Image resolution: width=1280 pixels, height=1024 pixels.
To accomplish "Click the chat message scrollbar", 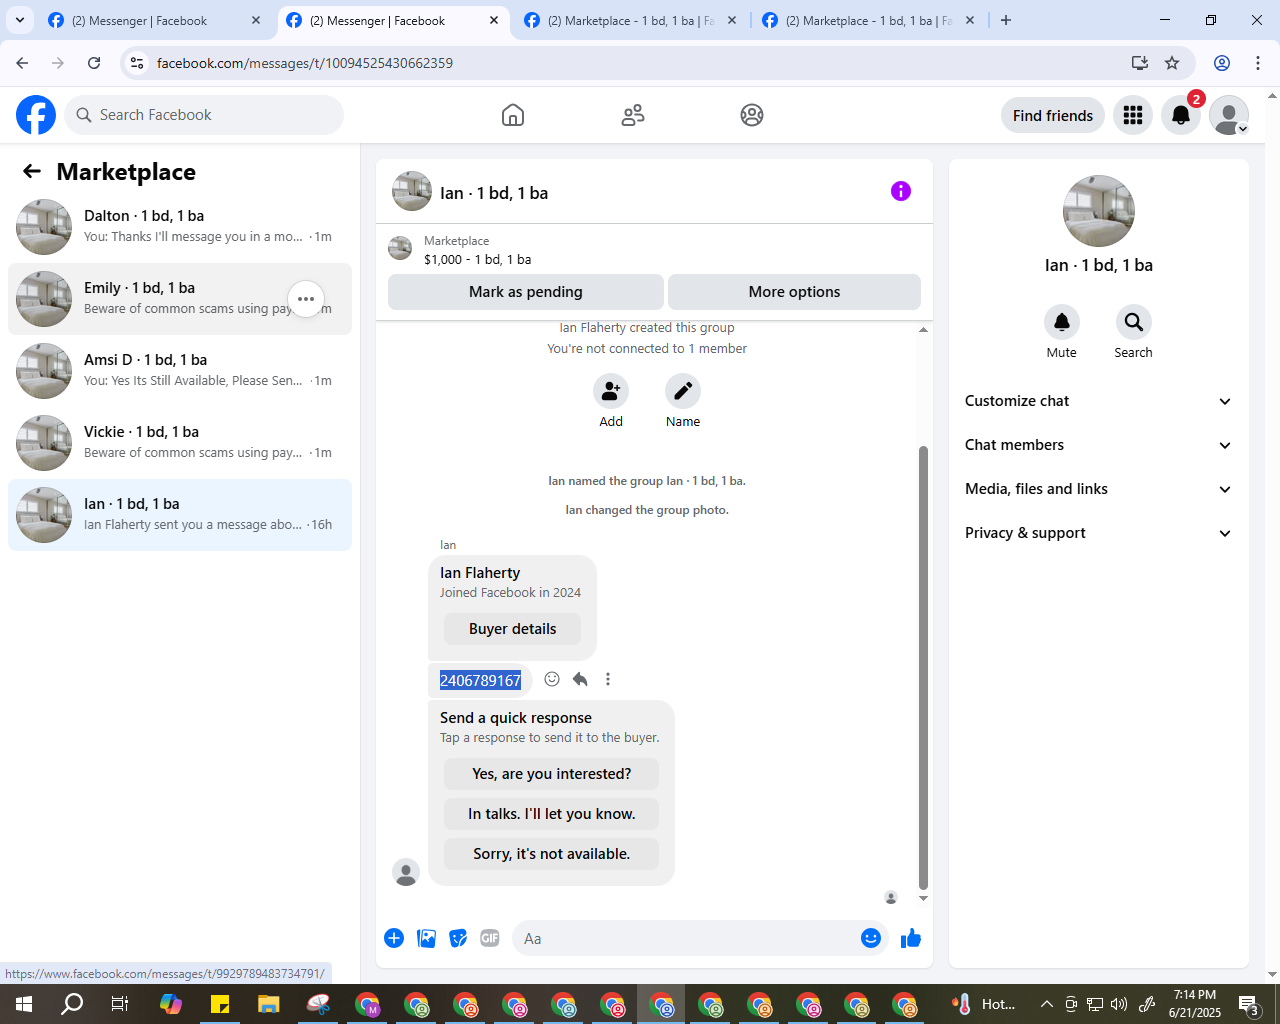I will pos(923,667).
